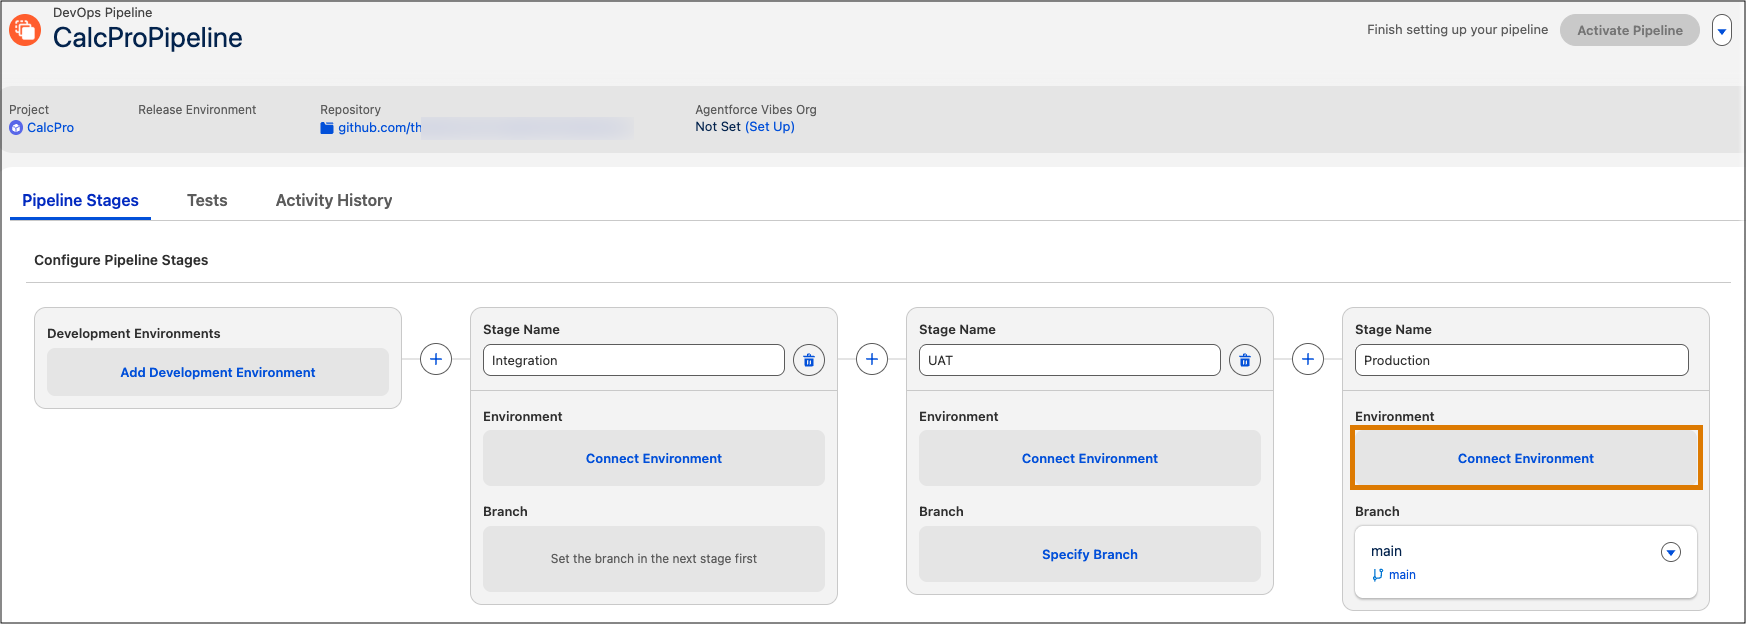Open the Tests tab
1746x624 pixels.
click(x=207, y=200)
